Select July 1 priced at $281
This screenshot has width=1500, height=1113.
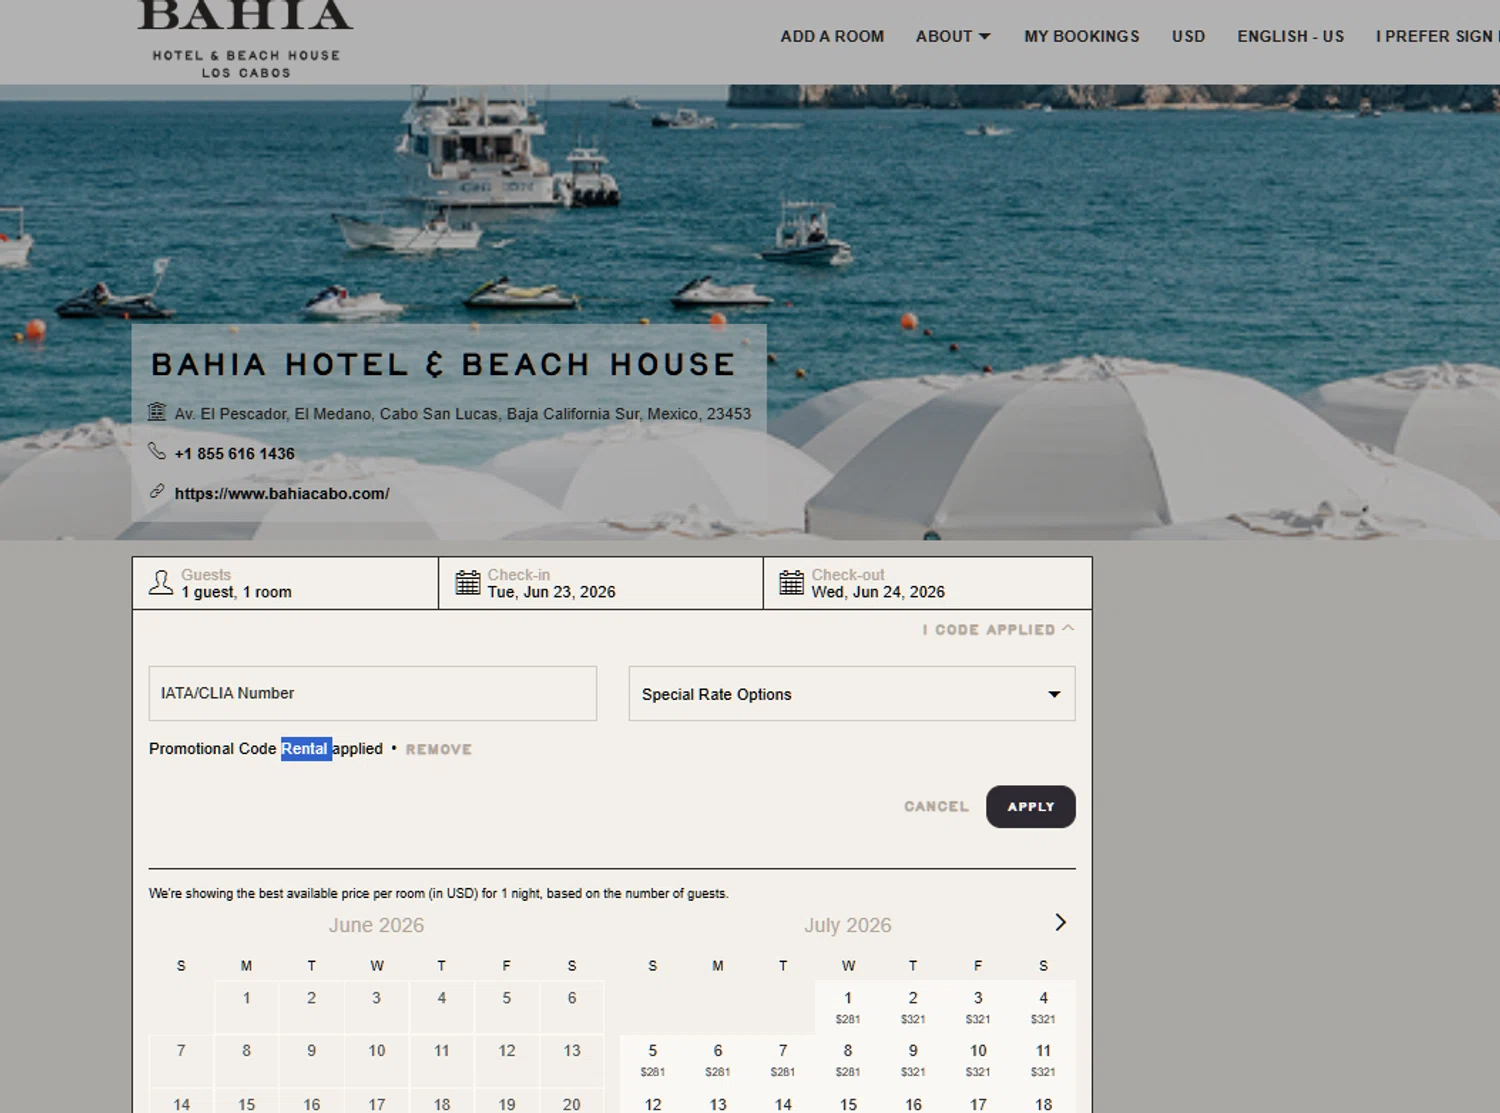pos(848,1007)
